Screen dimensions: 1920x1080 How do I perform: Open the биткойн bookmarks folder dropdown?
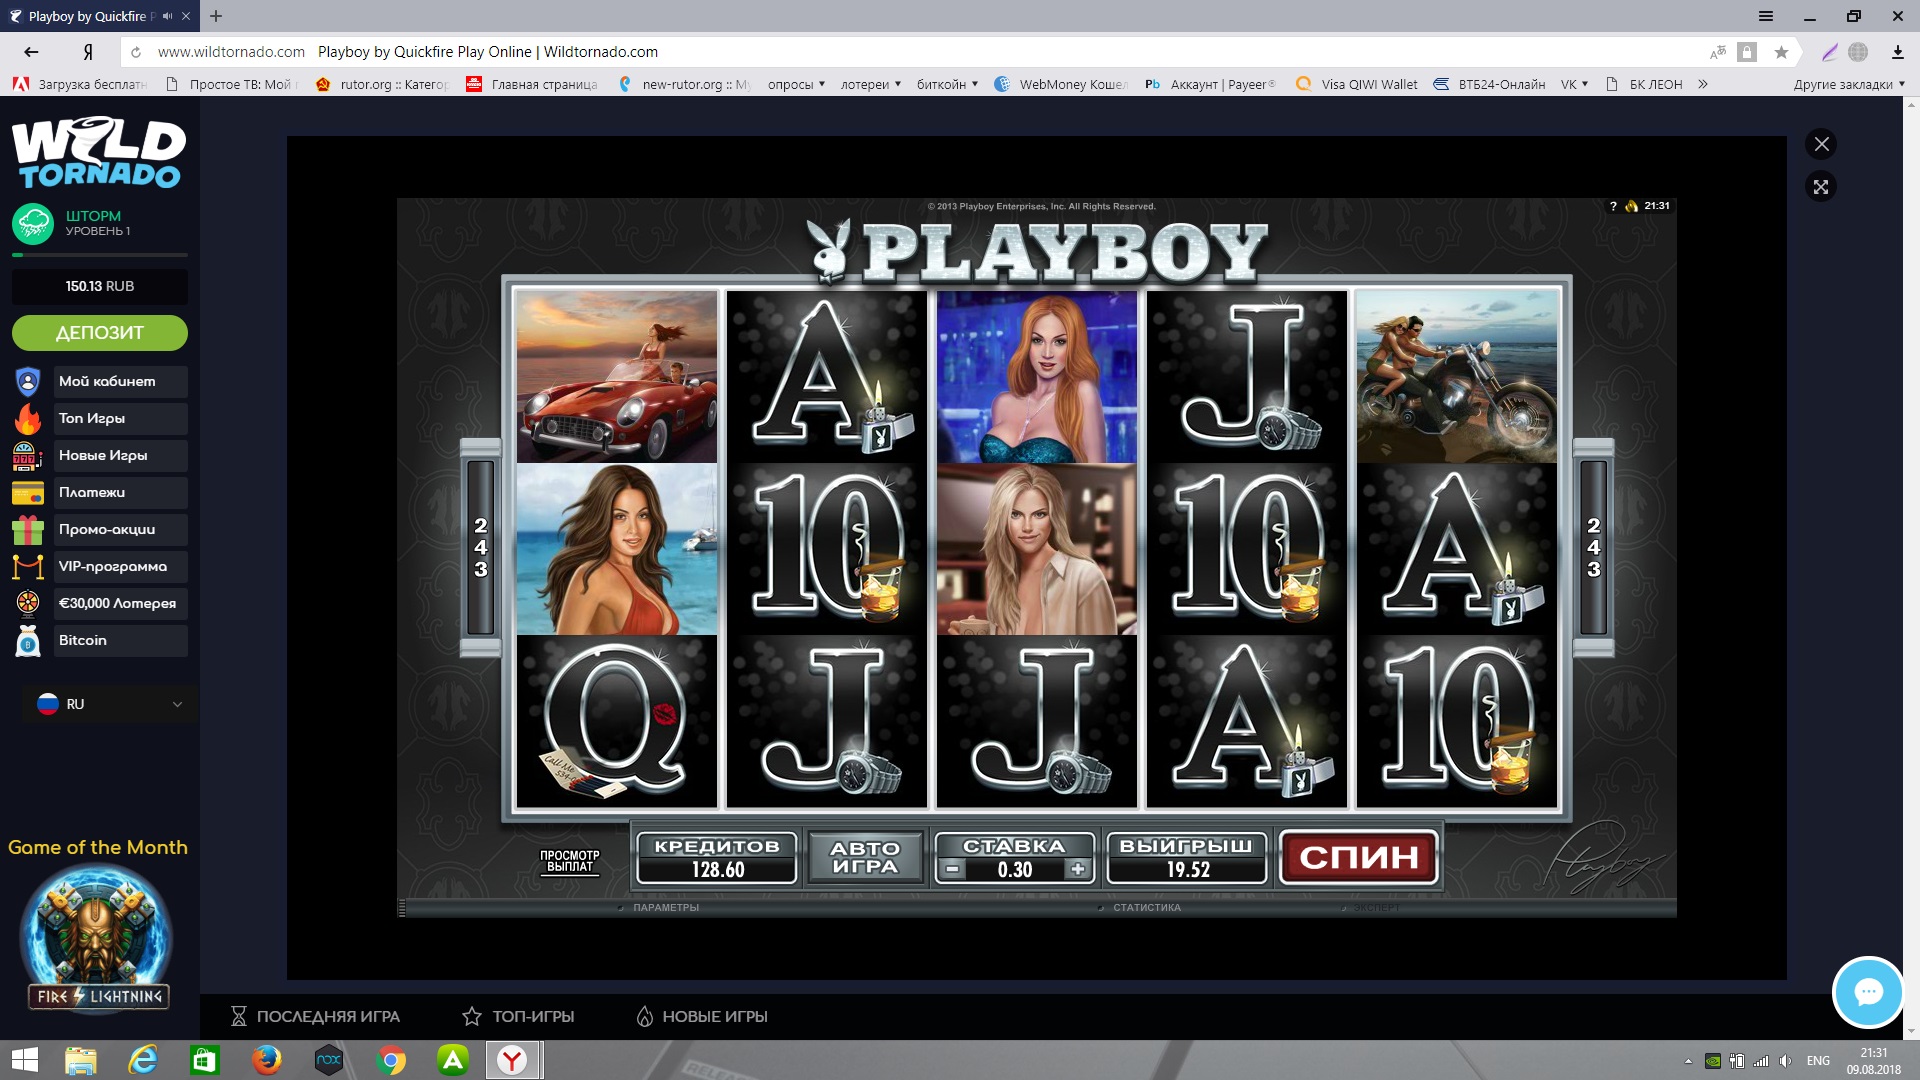[947, 84]
